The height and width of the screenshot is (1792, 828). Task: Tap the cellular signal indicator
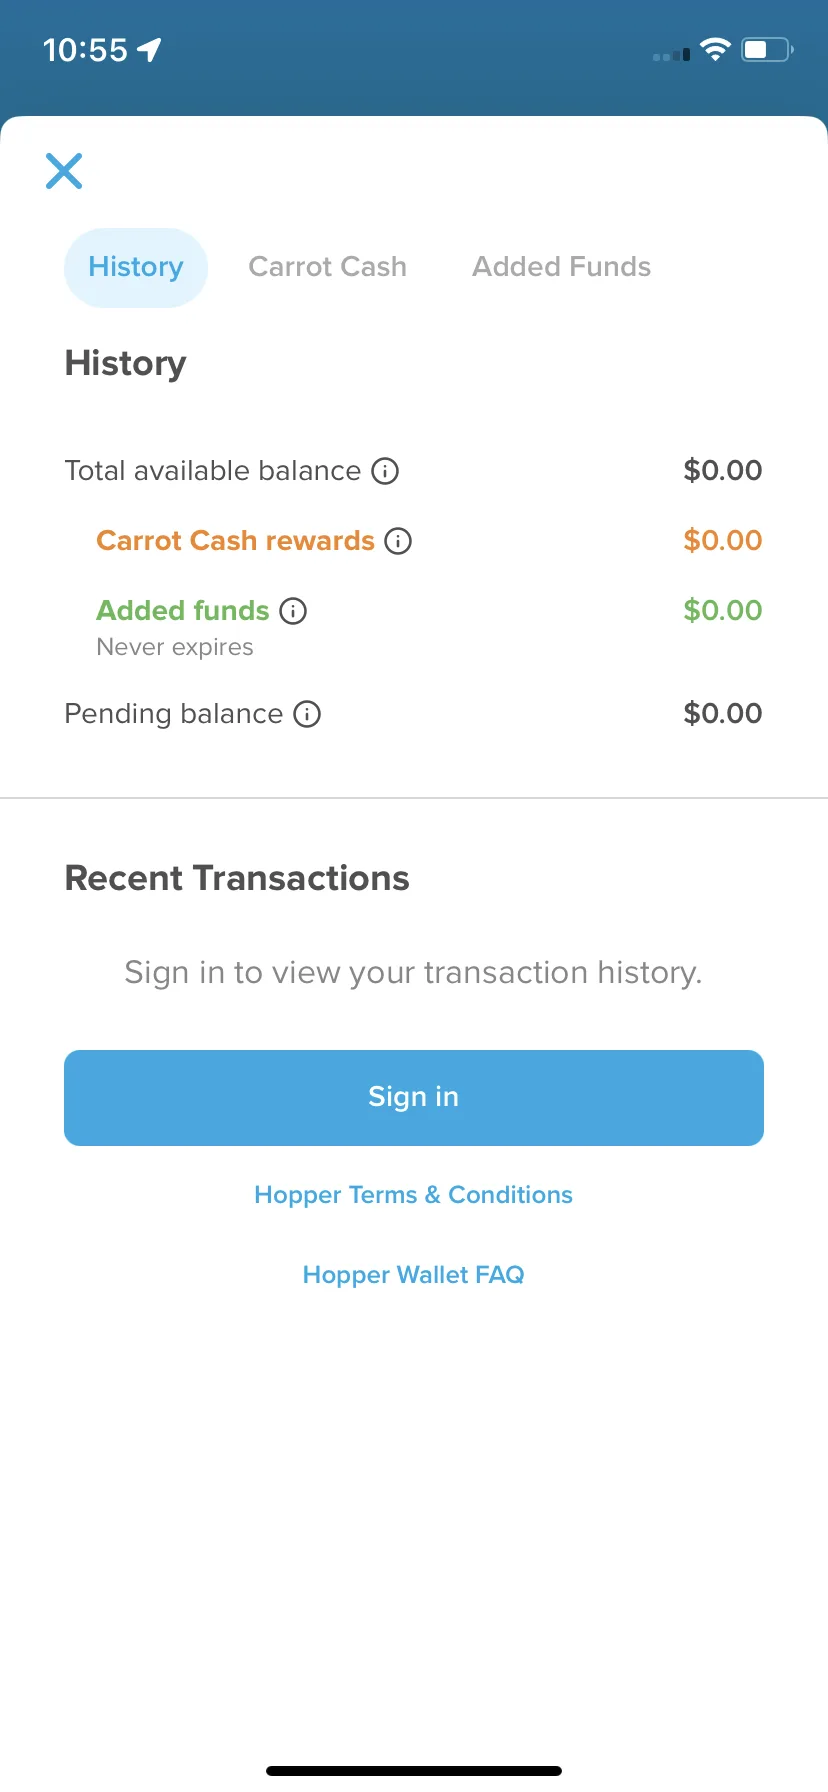pos(671,55)
